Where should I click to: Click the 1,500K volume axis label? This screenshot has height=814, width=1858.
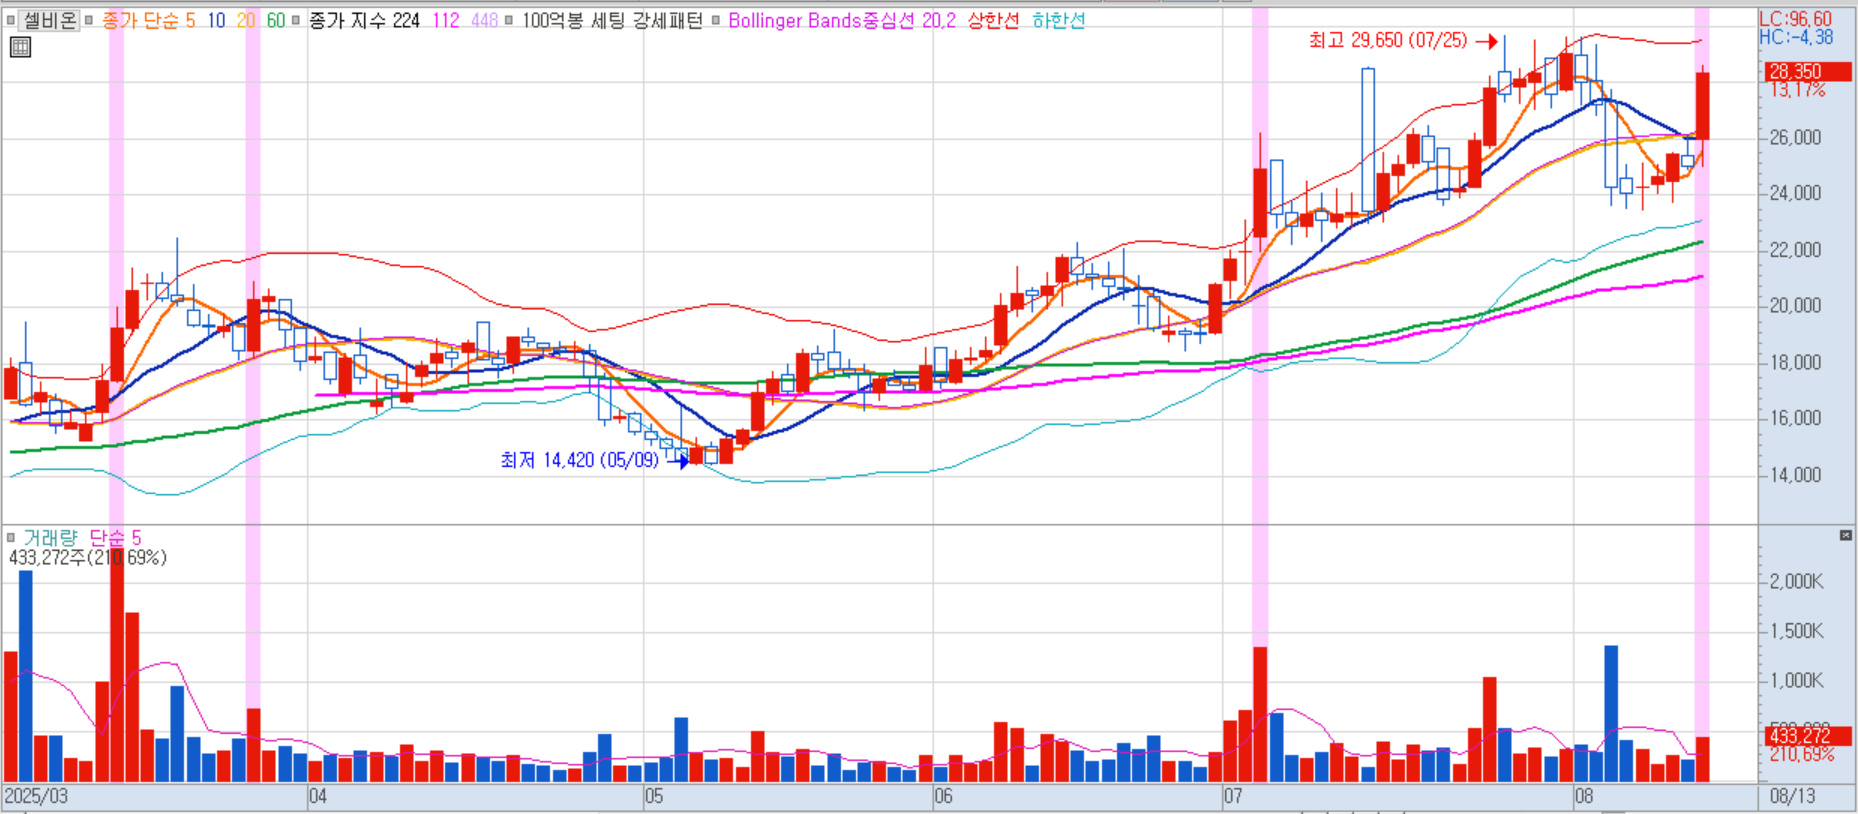click(x=1796, y=631)
